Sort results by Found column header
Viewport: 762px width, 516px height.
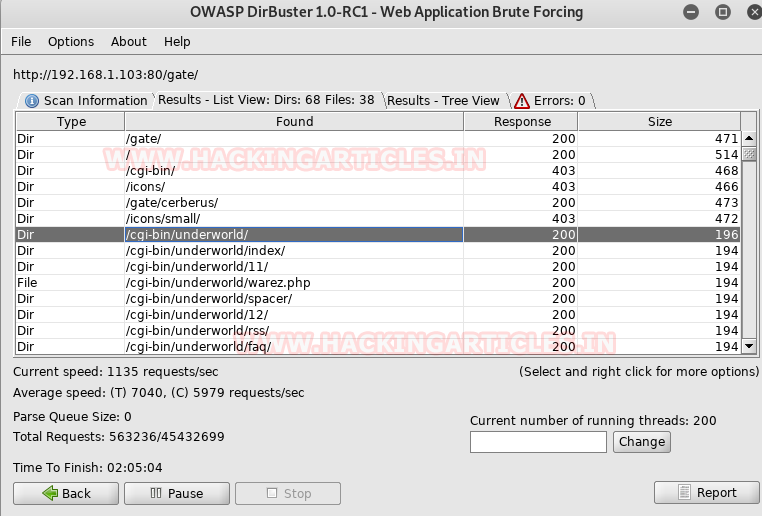[x=294, y=121]
